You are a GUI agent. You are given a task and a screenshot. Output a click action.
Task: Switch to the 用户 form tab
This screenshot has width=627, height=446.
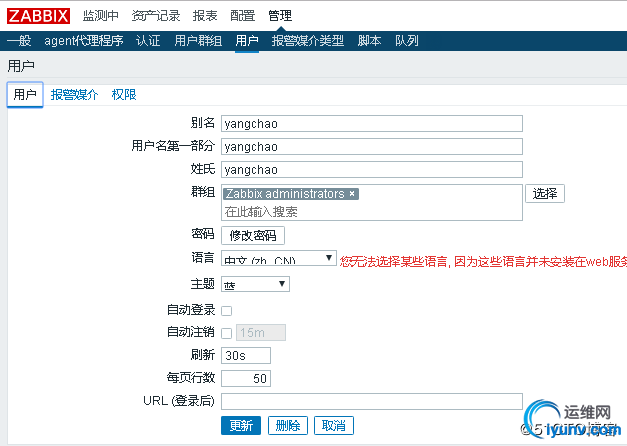(x=25, y=95)
